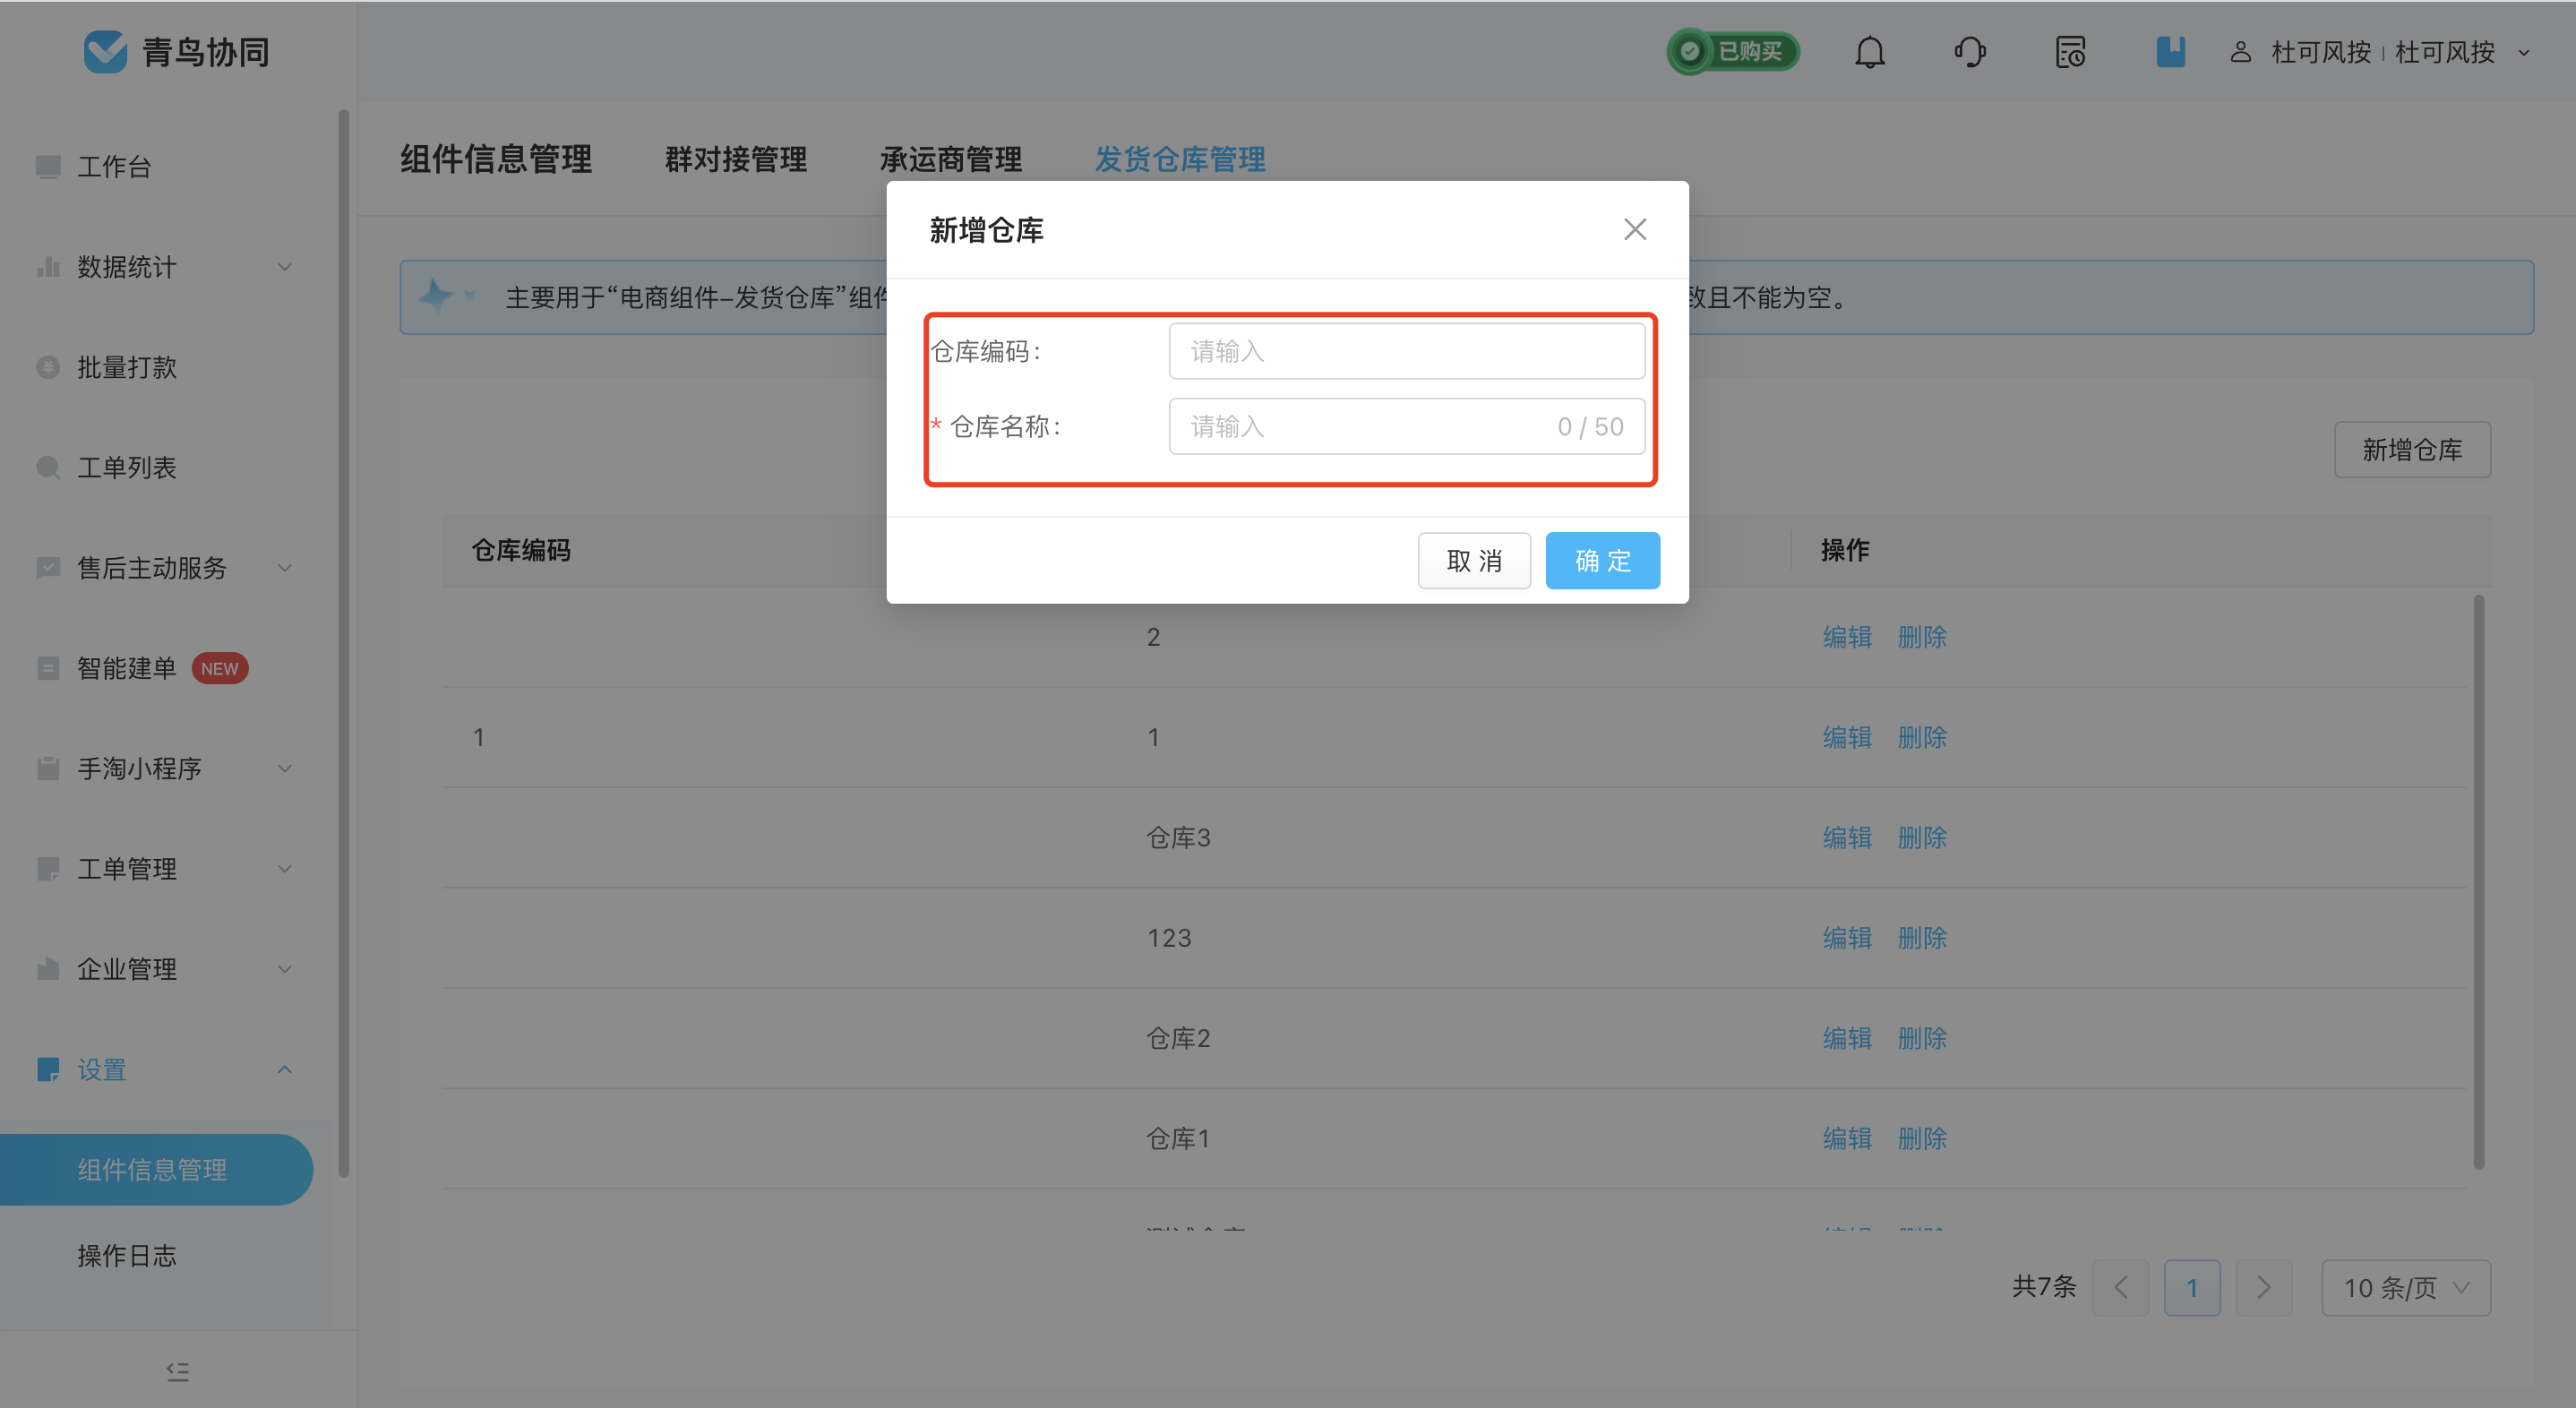Expand the 手淘小程序 menu chevron
2576x1408 pixels.
click(285, 768)
